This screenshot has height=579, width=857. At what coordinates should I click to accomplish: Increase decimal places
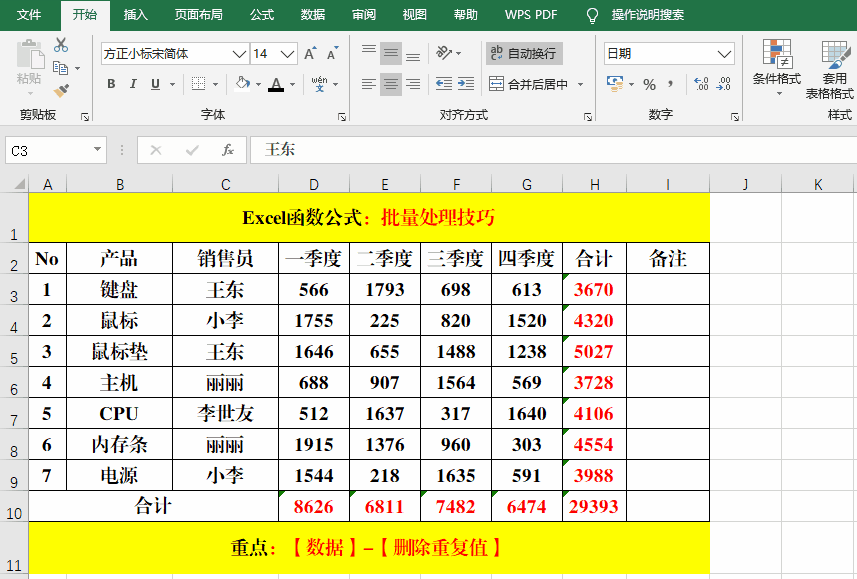coord(701,84)
